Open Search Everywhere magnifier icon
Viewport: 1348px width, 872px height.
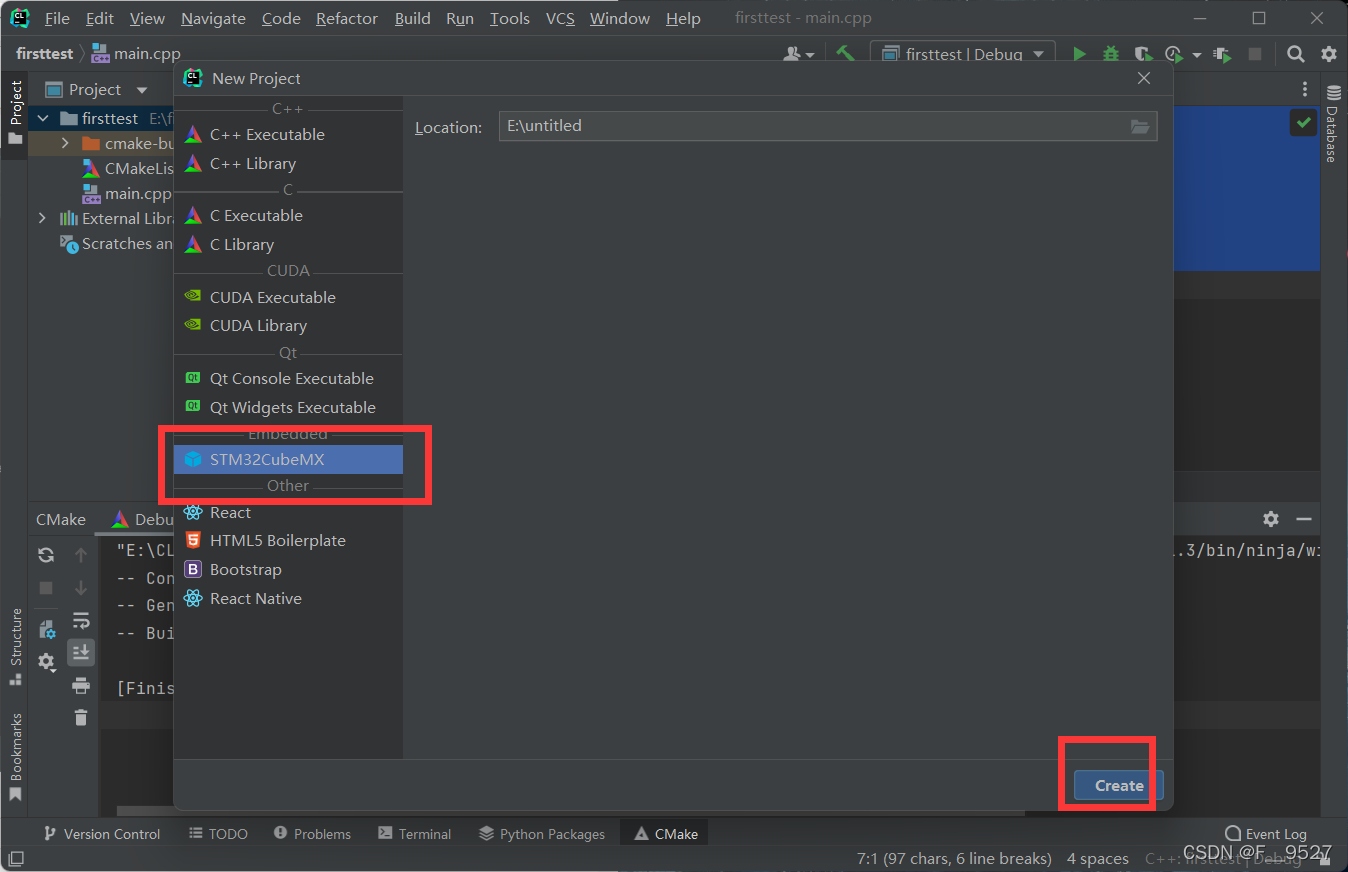pos(1296,54)
